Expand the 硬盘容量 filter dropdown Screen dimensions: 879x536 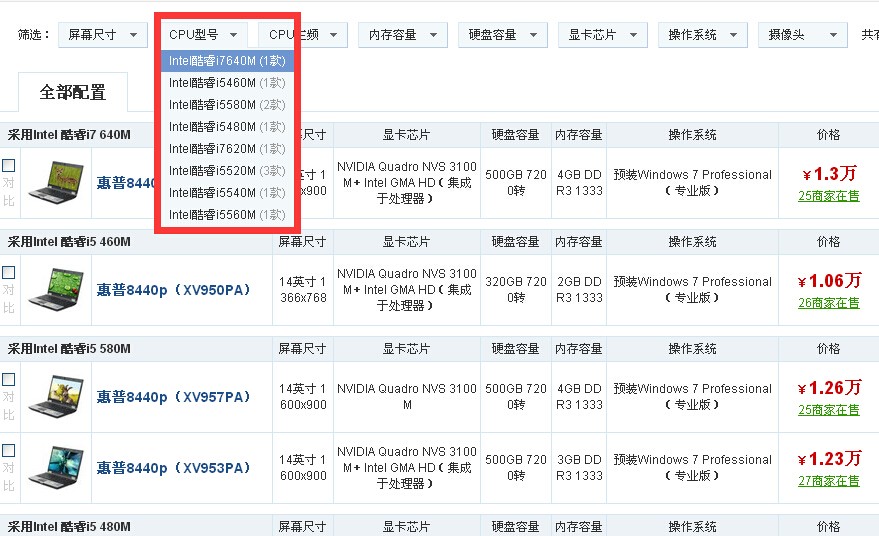point(502,35)
